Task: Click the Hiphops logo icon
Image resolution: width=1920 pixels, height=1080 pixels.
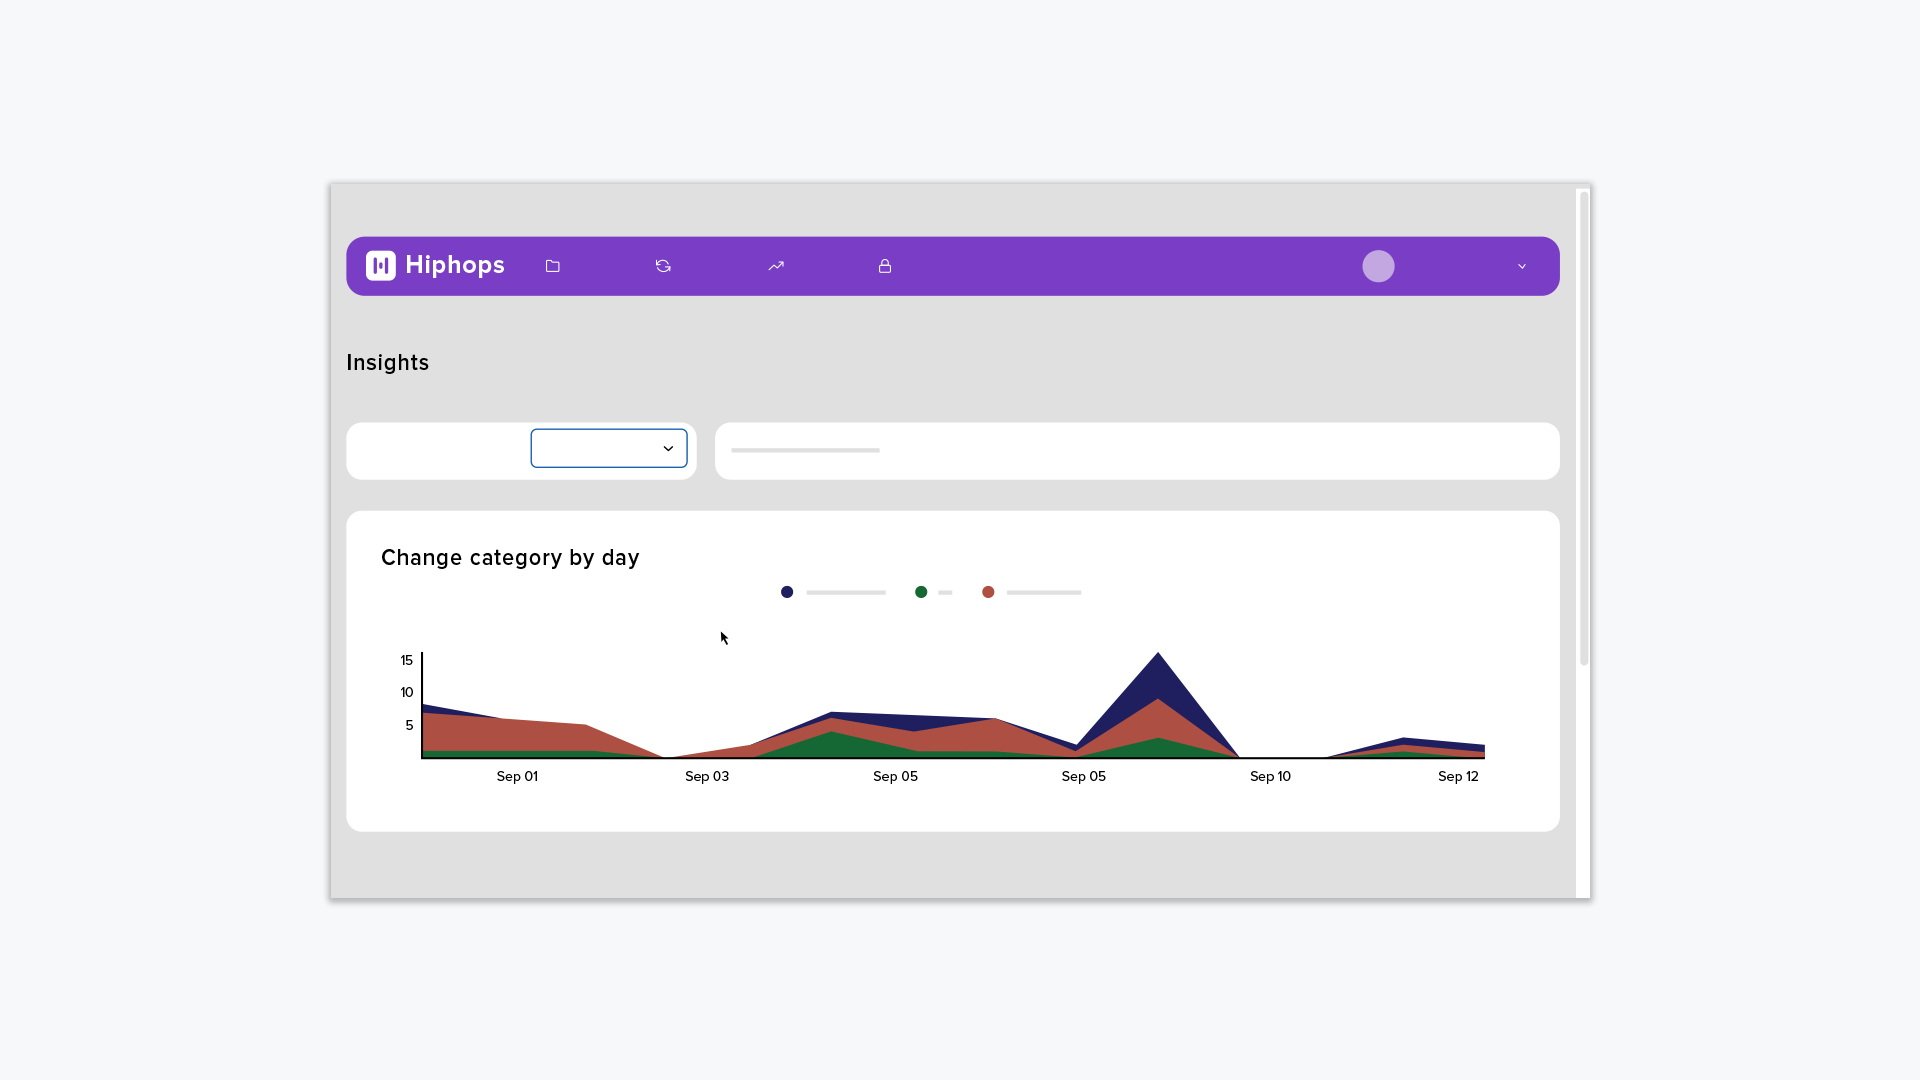Action: pyautogui.click(x=380, y=266)
